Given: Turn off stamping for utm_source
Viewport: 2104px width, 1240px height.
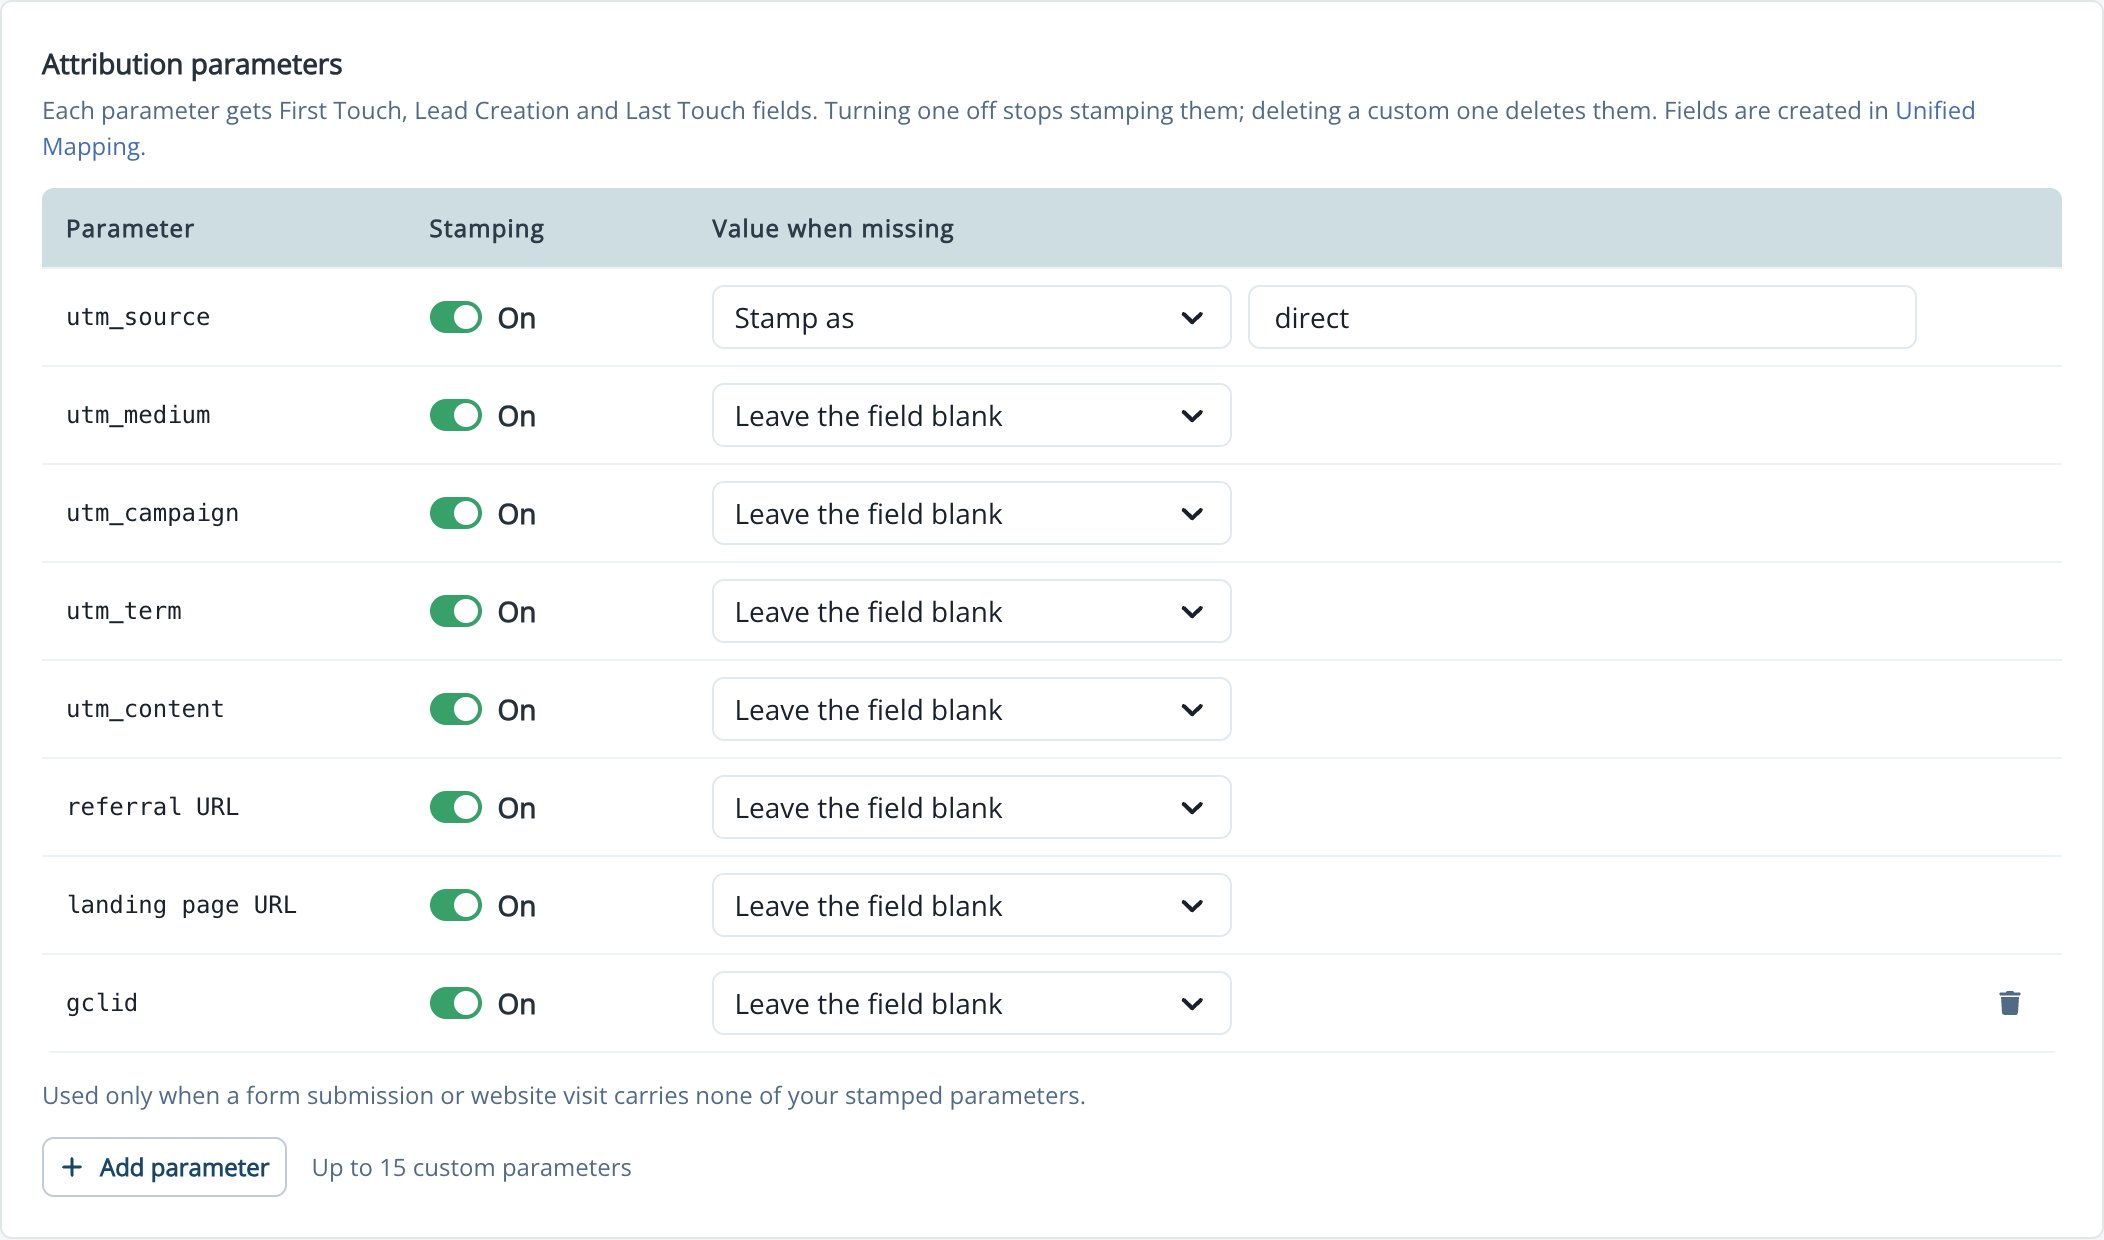Looking at the screenshot, I should [x=456, y=318].
